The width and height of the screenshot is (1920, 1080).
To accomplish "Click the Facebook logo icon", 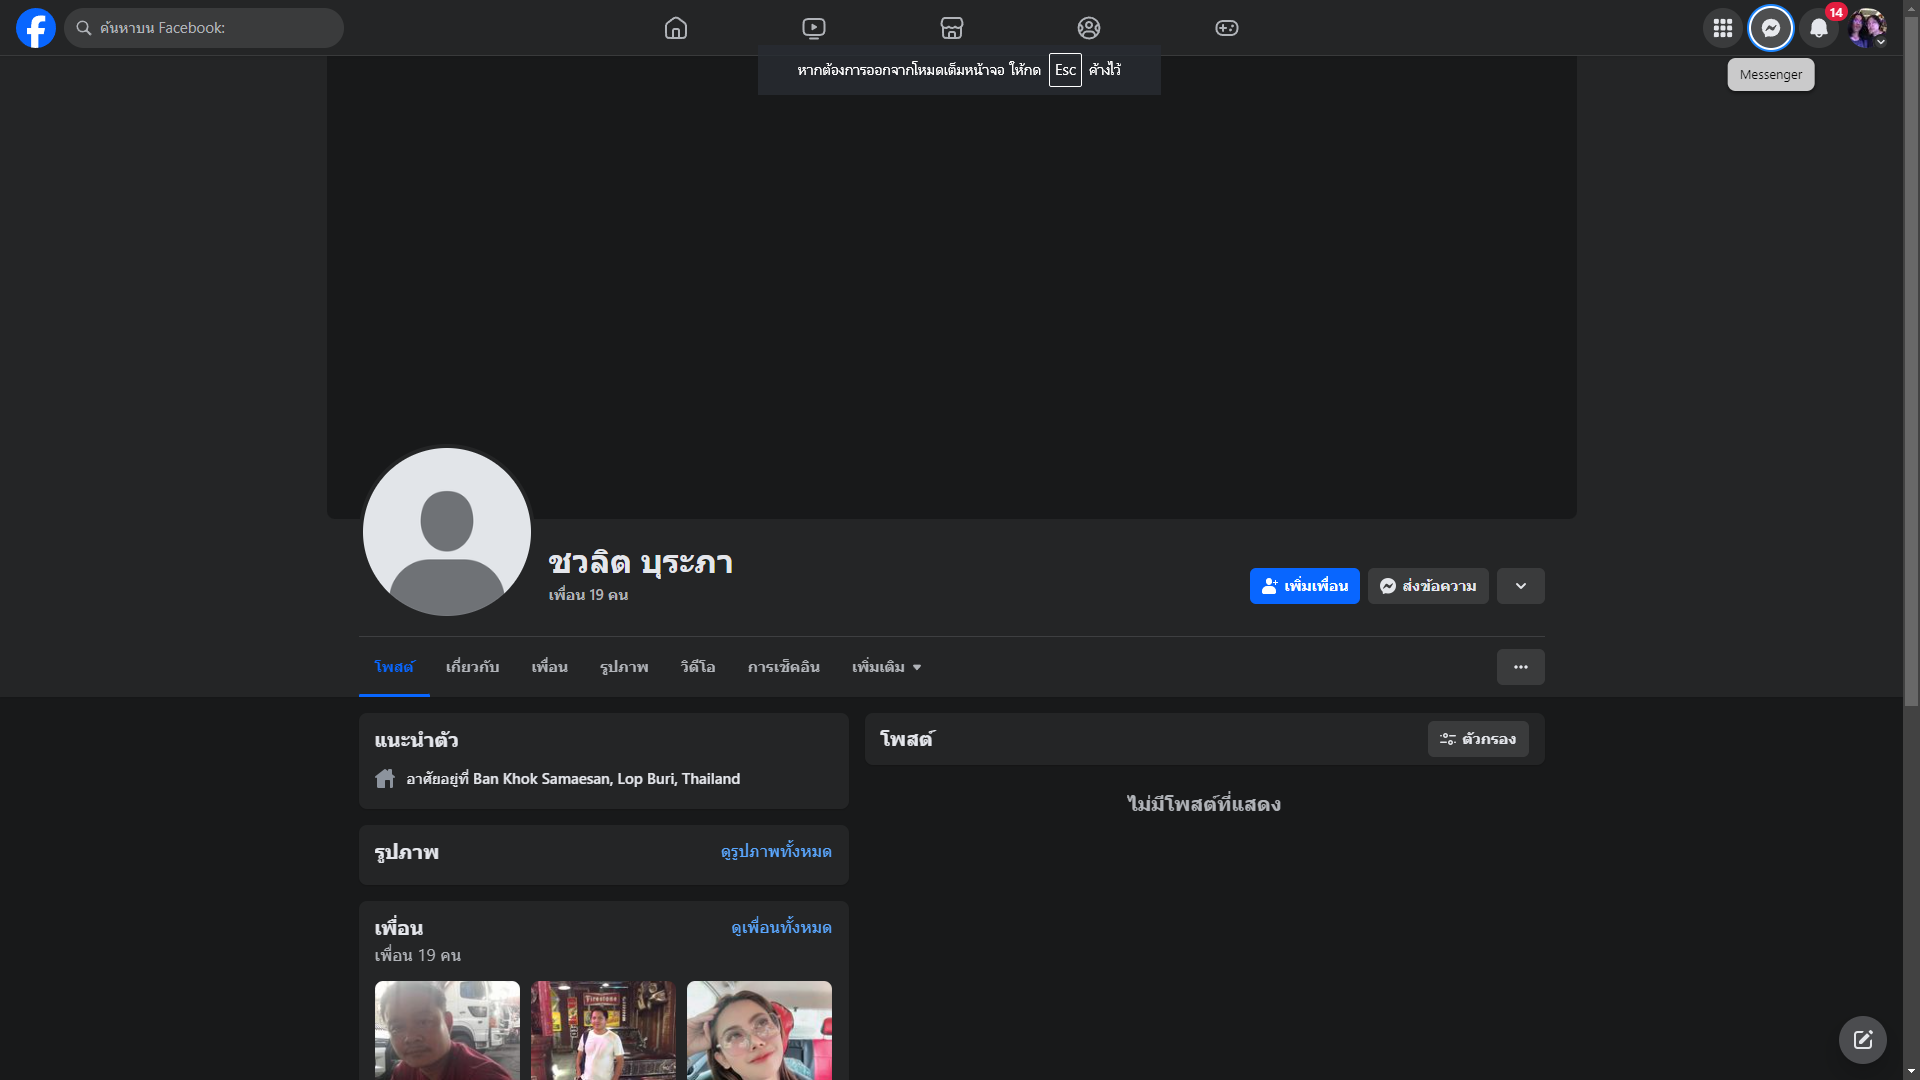I will click(36, 28).
